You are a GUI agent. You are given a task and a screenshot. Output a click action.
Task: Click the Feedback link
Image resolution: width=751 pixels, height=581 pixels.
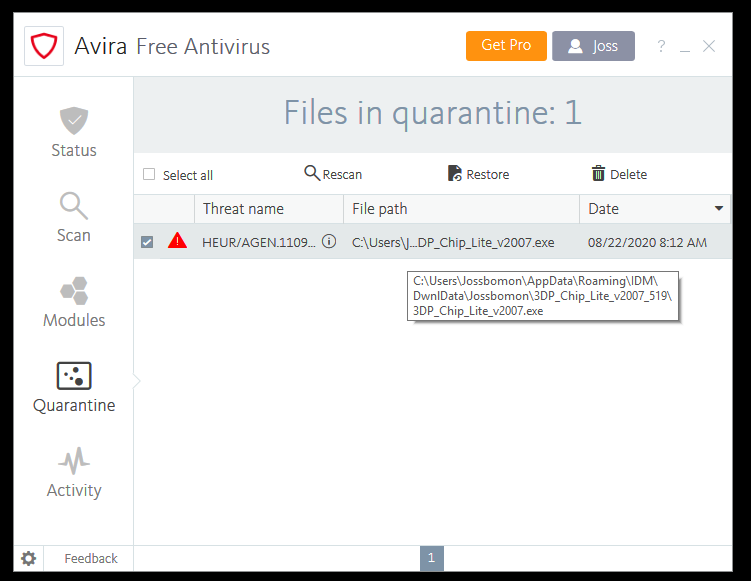click(91, 558)
